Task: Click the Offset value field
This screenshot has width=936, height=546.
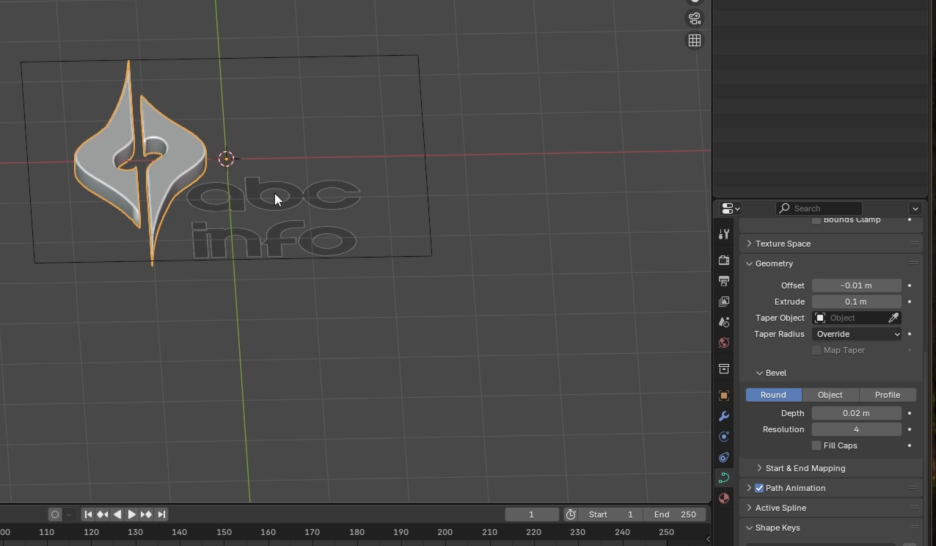Action: pyautogui.click(x=857, y=286)
